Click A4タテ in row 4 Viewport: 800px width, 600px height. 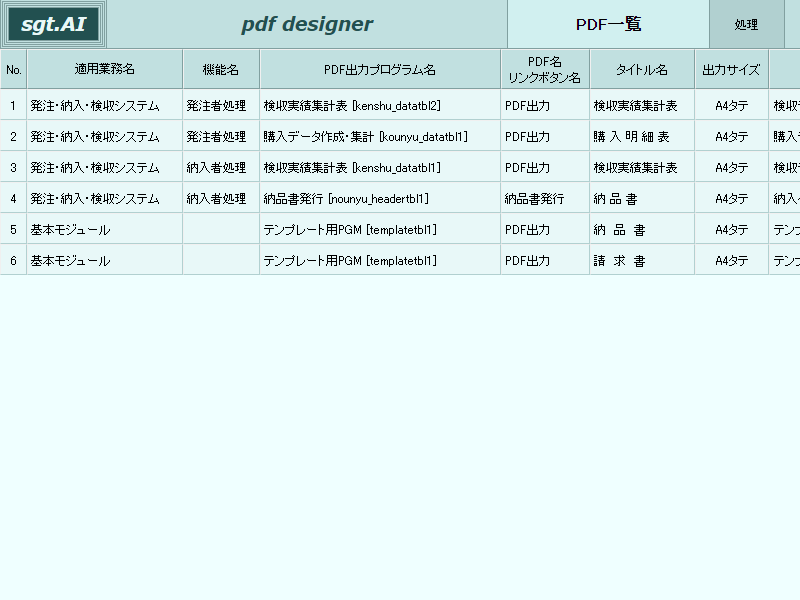point(732,199)
